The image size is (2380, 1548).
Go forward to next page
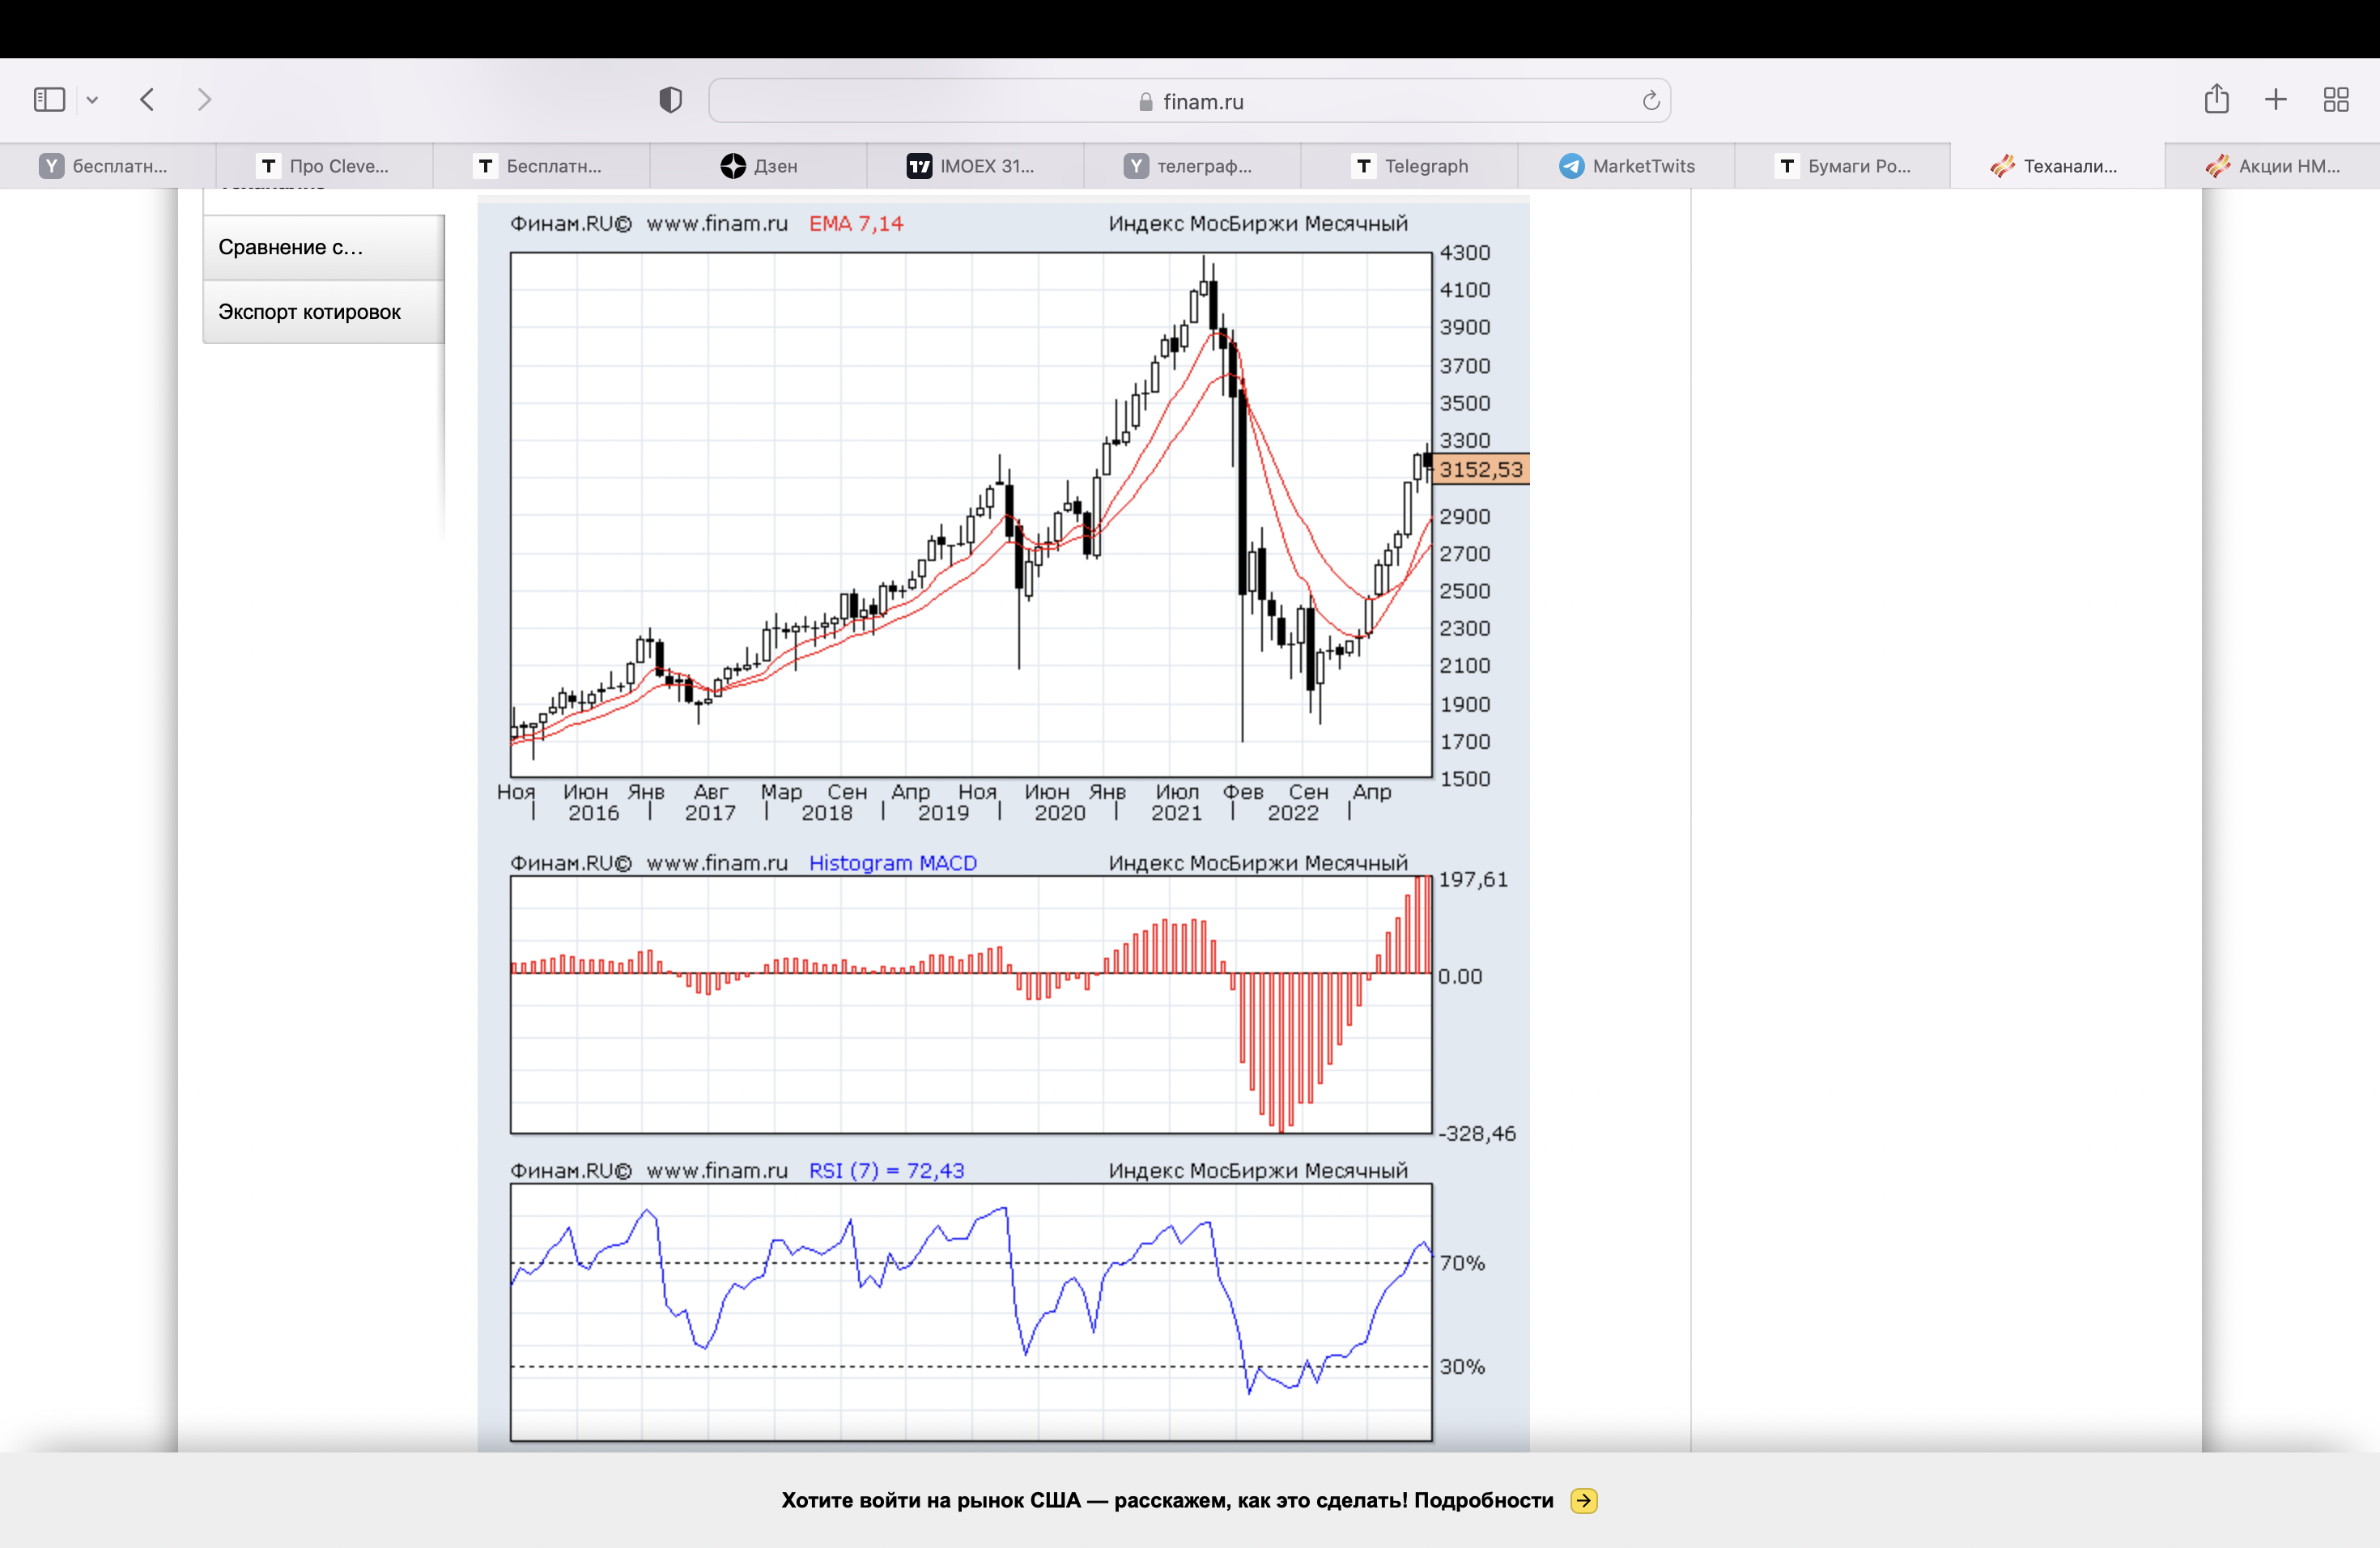(x=204, y=100)
